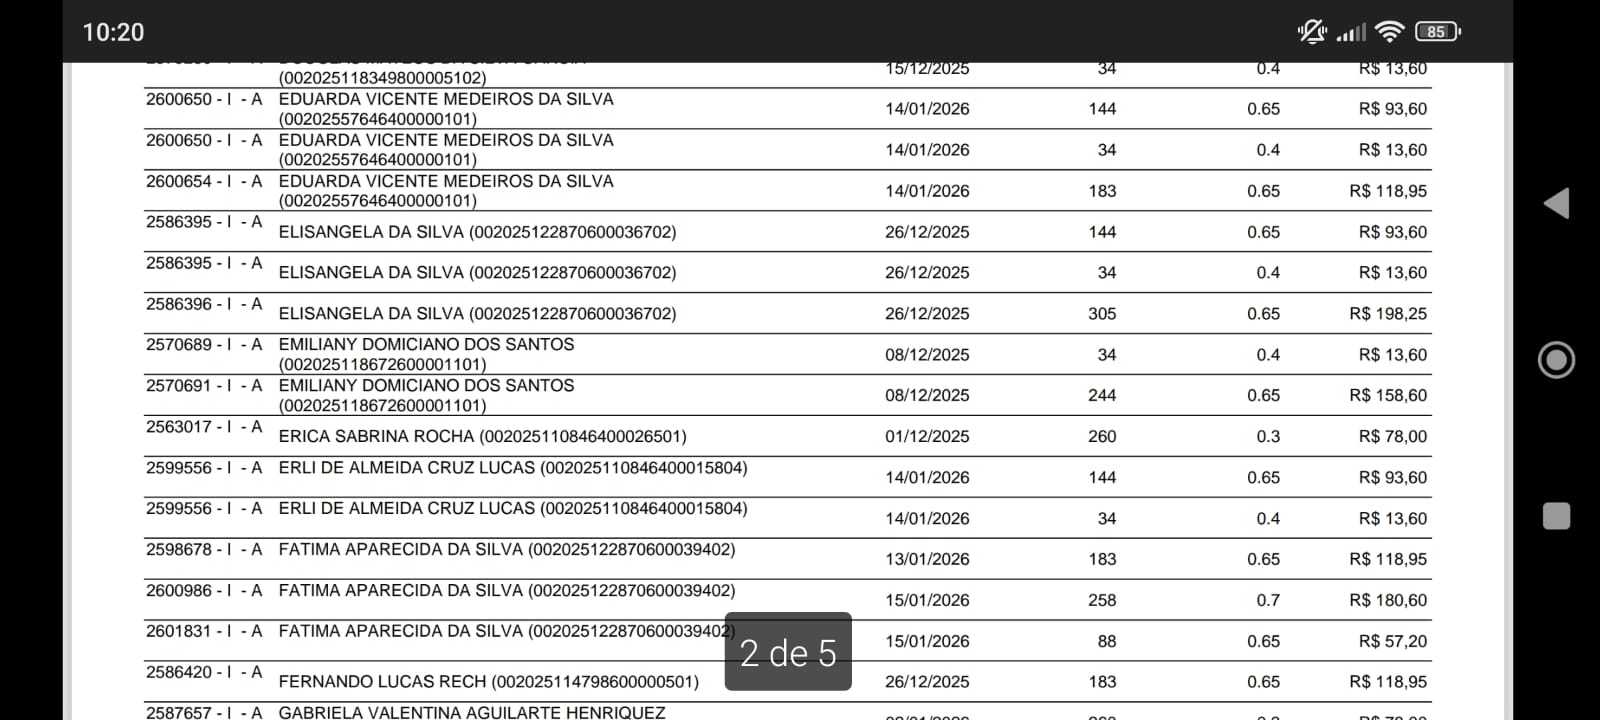Click R$ 118,95 in row 2600654
The width and height of the screenshot is (1600, 720).
1388,191
